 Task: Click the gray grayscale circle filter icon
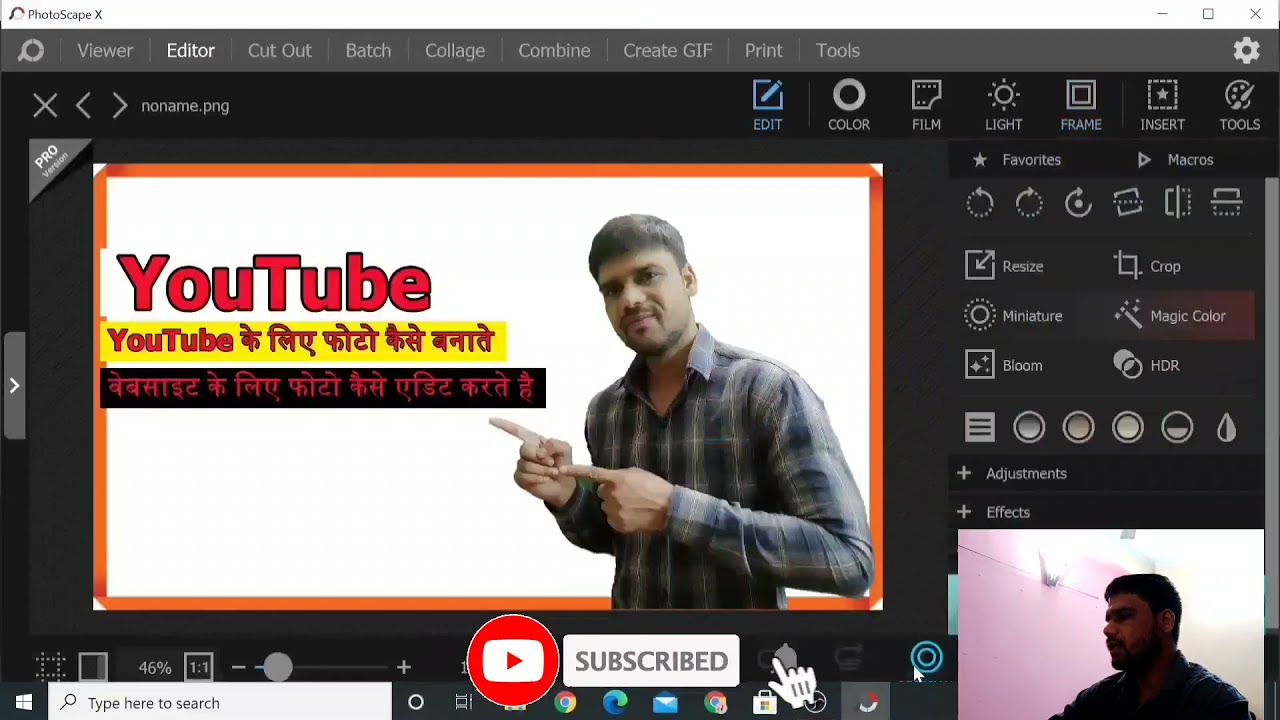click(1029, 428)
